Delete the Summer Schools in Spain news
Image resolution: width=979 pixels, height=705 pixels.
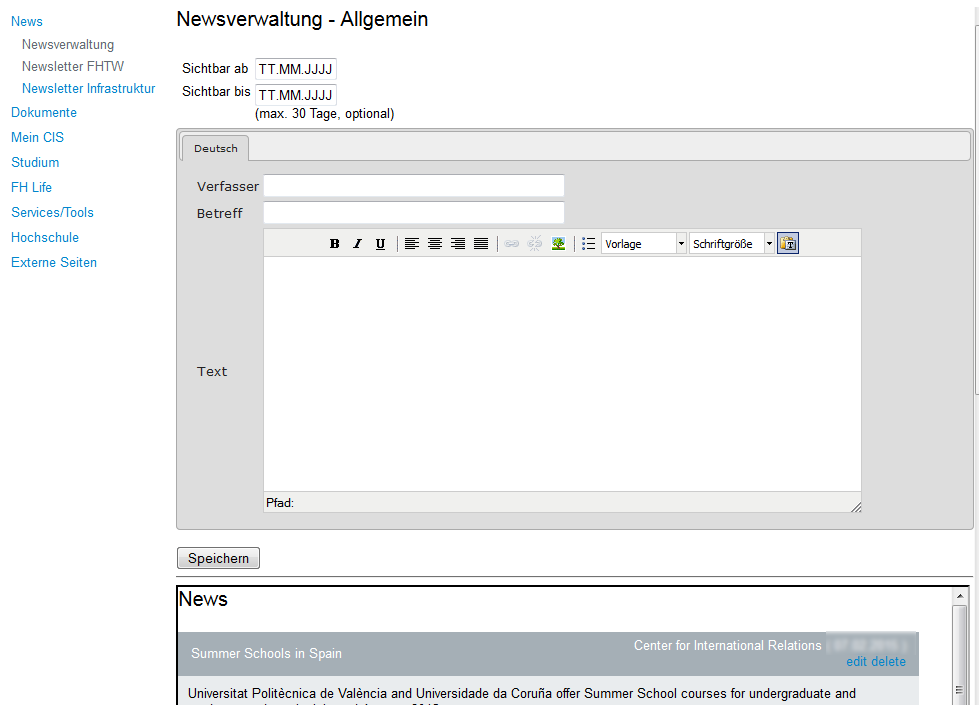888,662
